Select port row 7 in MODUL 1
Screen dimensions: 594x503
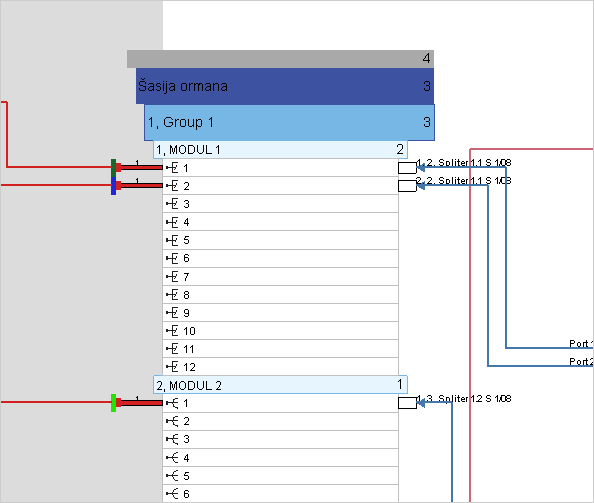(280, 276)
